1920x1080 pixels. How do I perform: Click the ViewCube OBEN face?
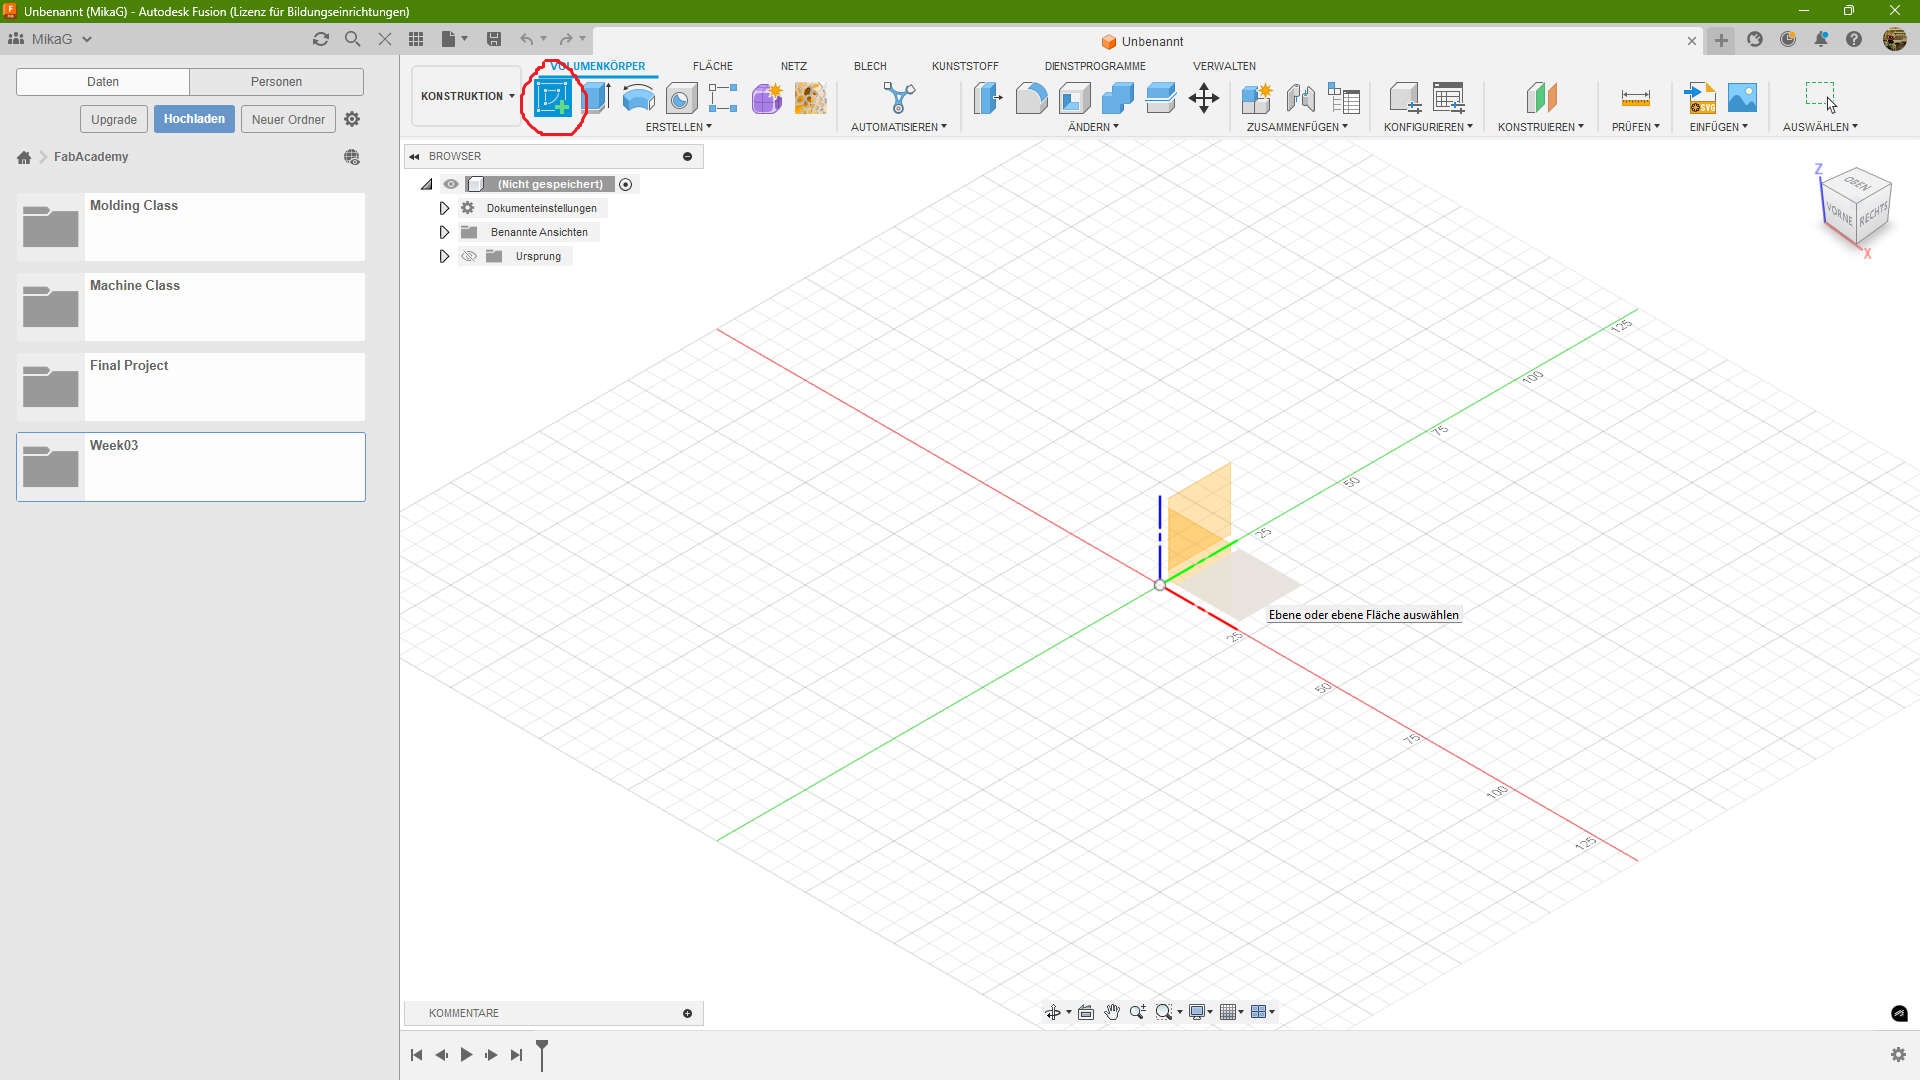(x=1858, y=184)
